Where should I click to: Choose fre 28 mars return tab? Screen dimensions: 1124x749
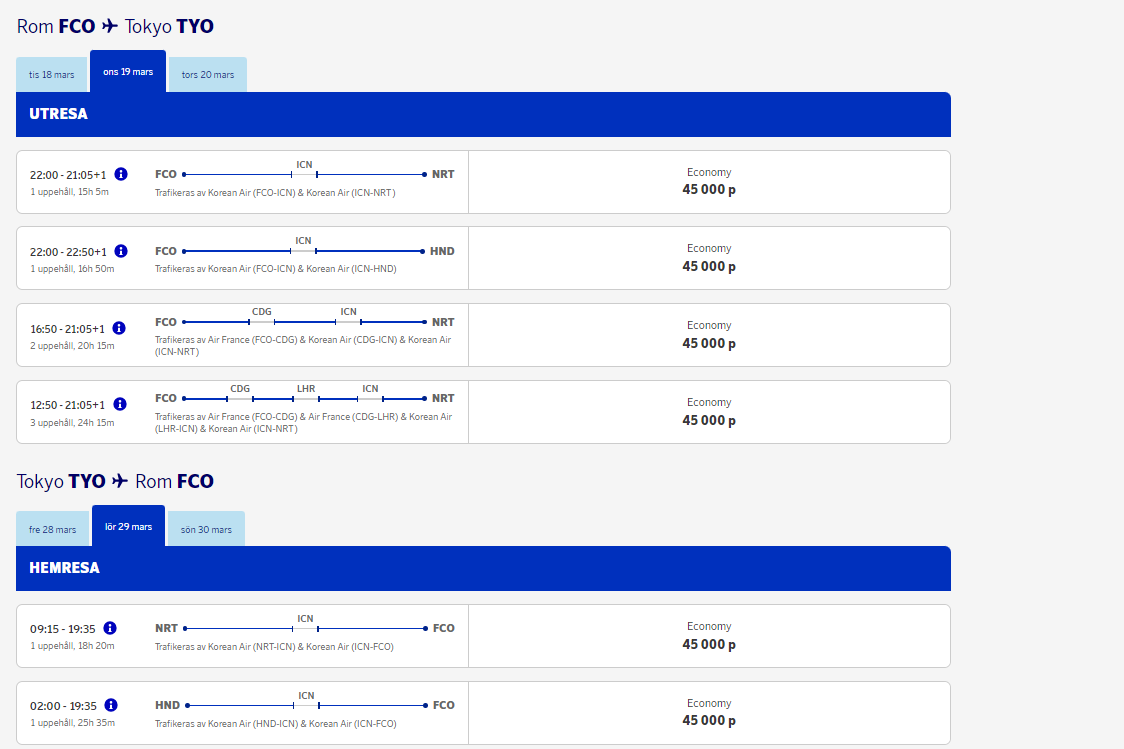(53, 529)
